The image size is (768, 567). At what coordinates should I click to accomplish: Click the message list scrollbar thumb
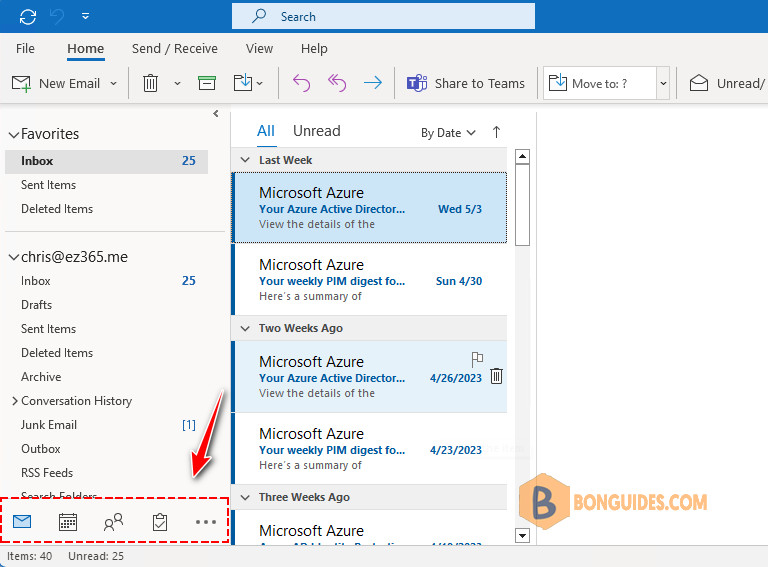[x=523, y=205]
